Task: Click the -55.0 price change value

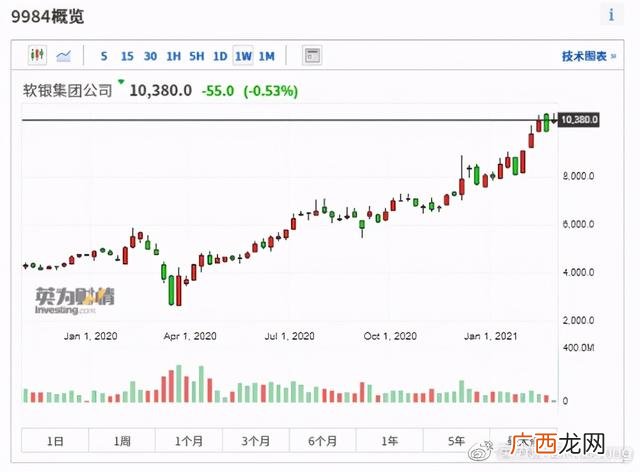Action: click(x=218, y=91)
